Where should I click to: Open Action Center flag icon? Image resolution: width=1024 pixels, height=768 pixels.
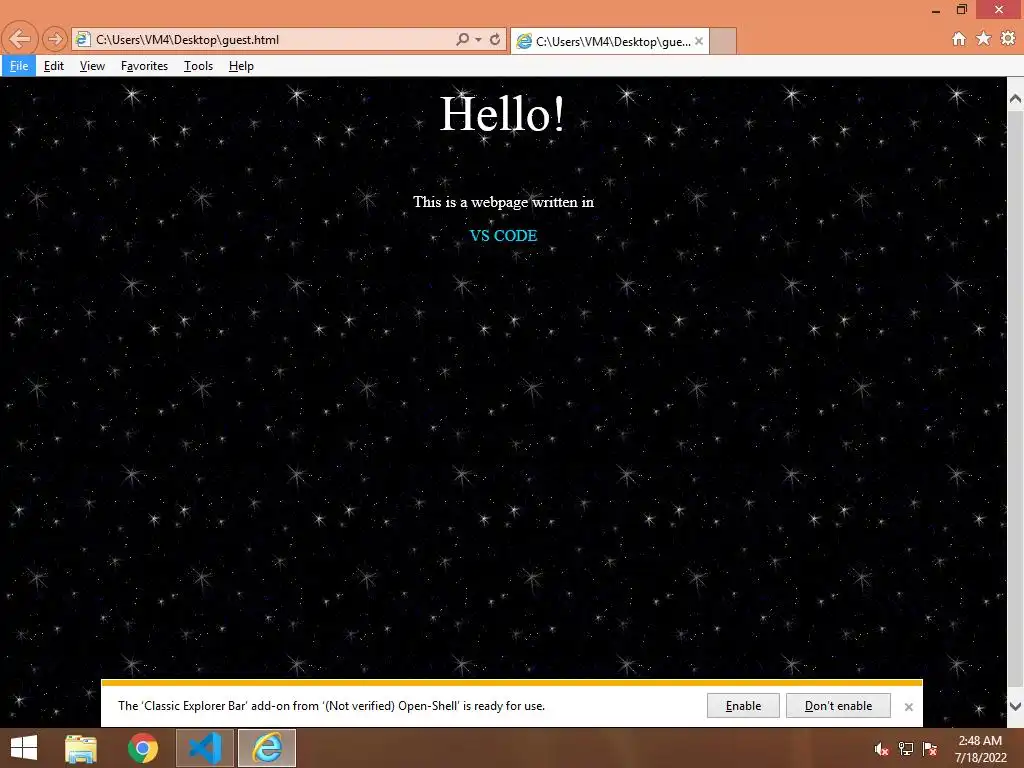pos(930,749)
